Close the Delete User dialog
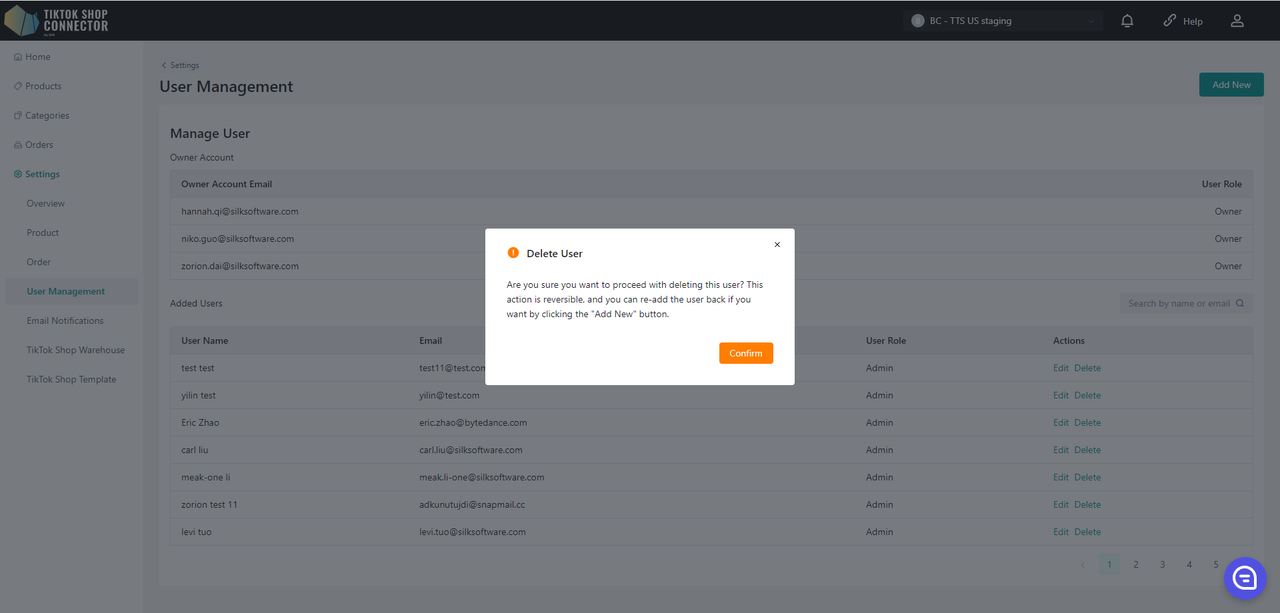 coord(777,245)
